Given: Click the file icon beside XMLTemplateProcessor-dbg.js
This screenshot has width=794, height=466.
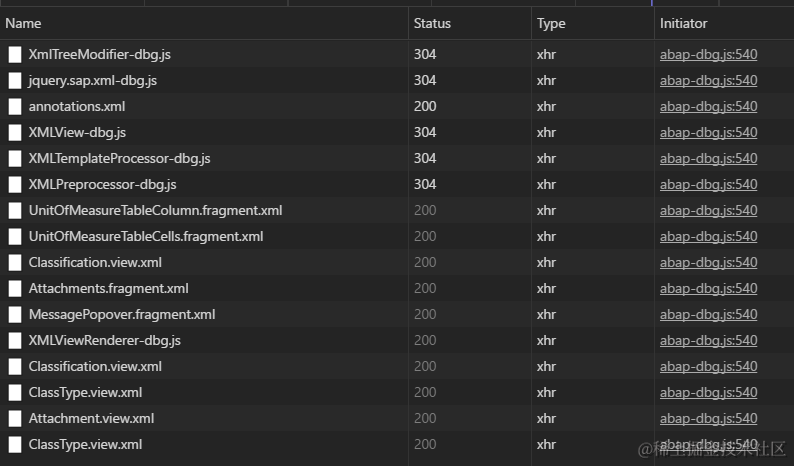Looking at the screenshot, I should coord(15,159).
